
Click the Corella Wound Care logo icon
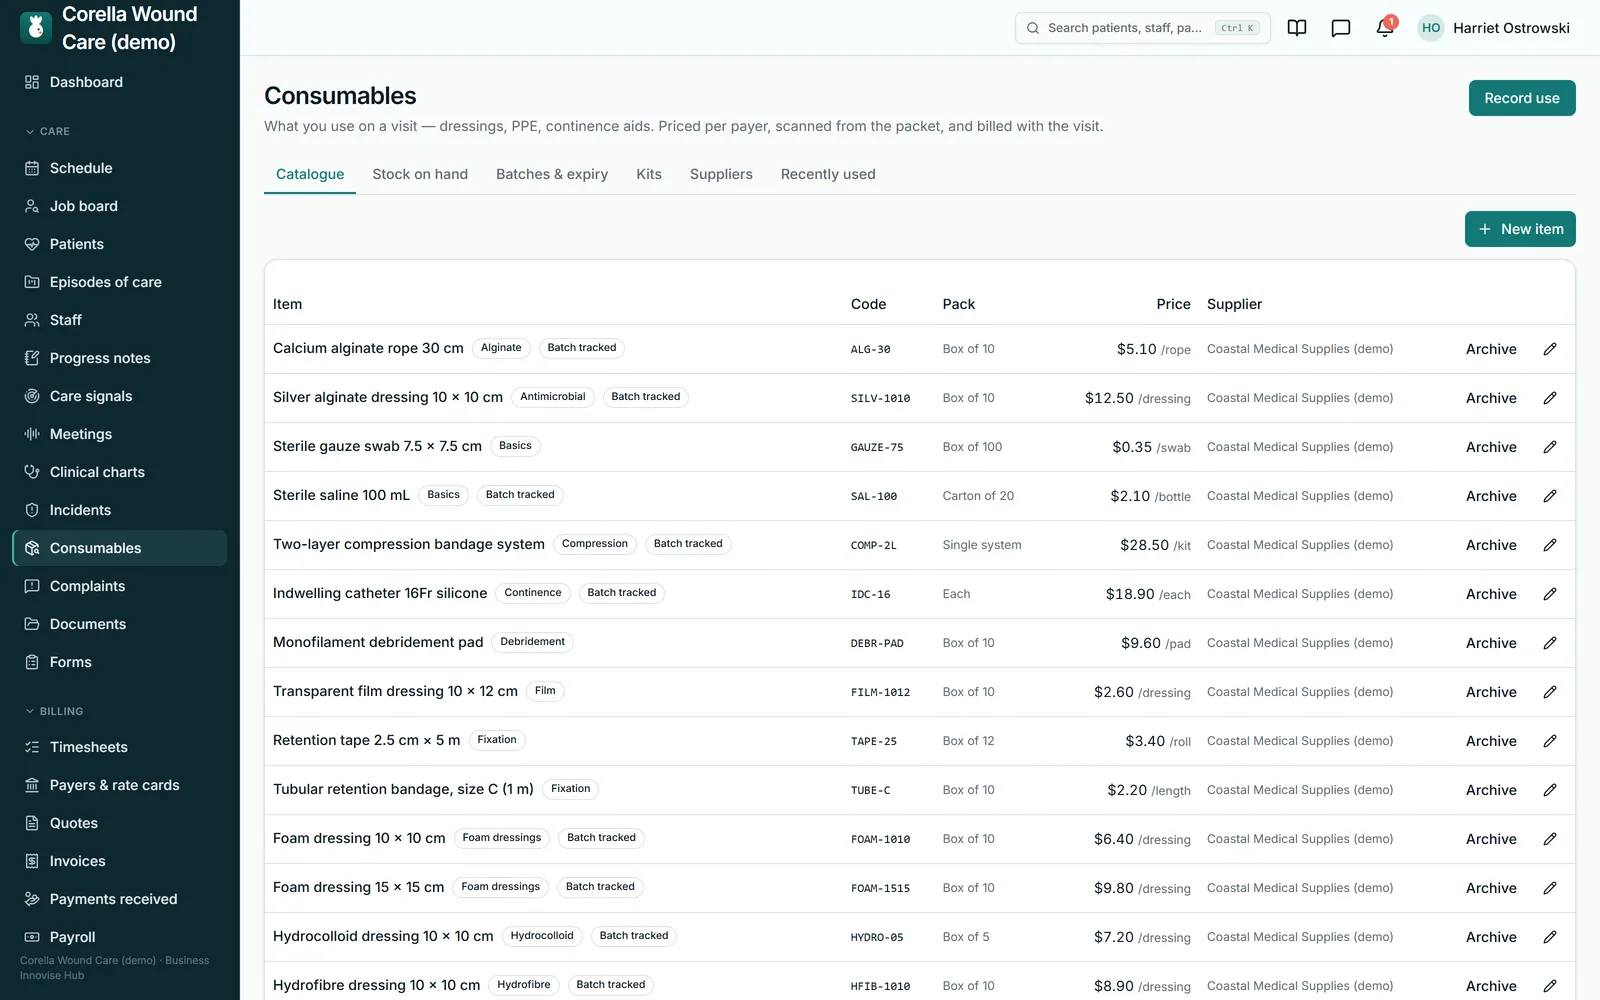coord(36,28)
